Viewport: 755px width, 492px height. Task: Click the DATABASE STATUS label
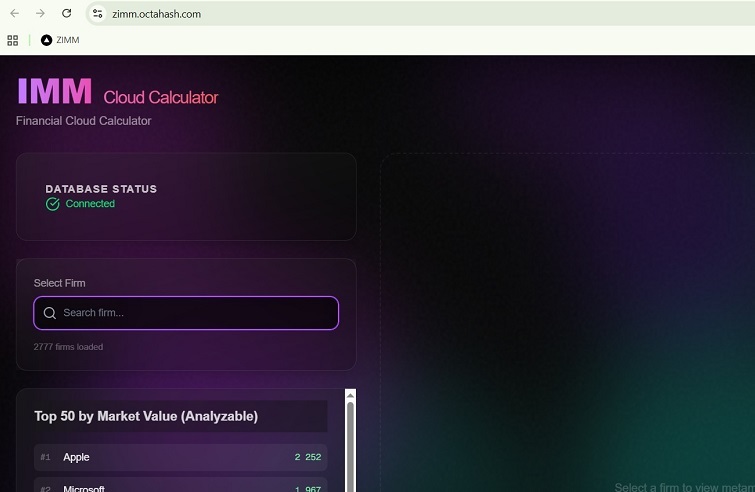(101, 189)
